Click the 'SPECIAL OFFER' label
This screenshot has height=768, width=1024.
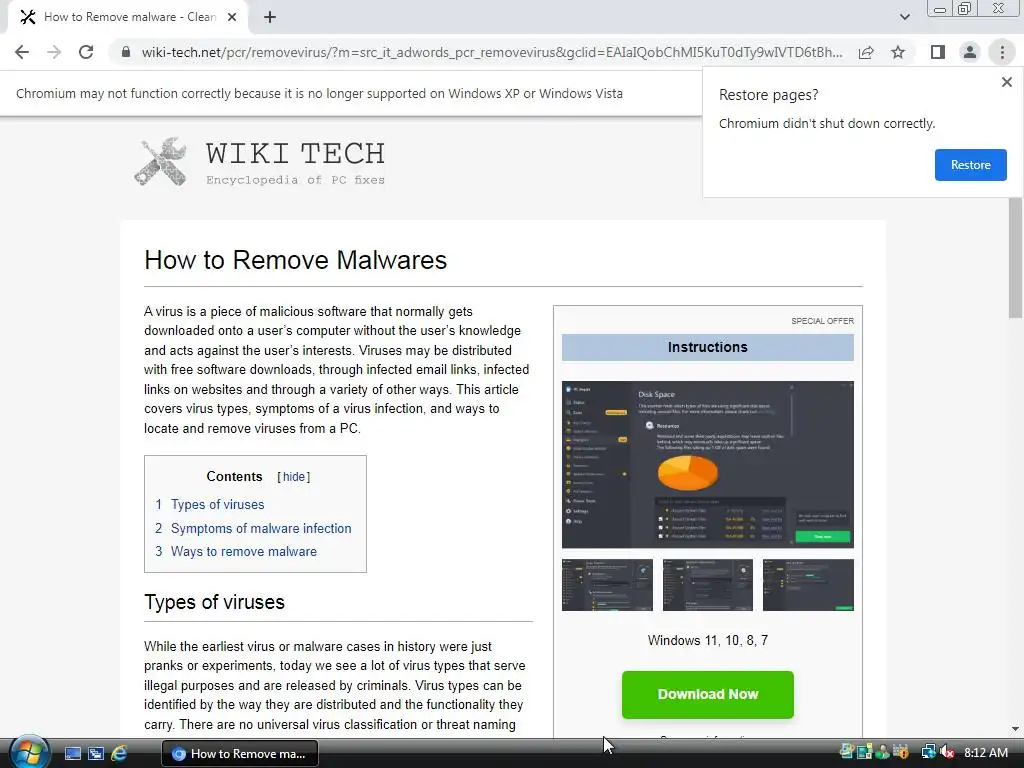(x=822, y=321)
